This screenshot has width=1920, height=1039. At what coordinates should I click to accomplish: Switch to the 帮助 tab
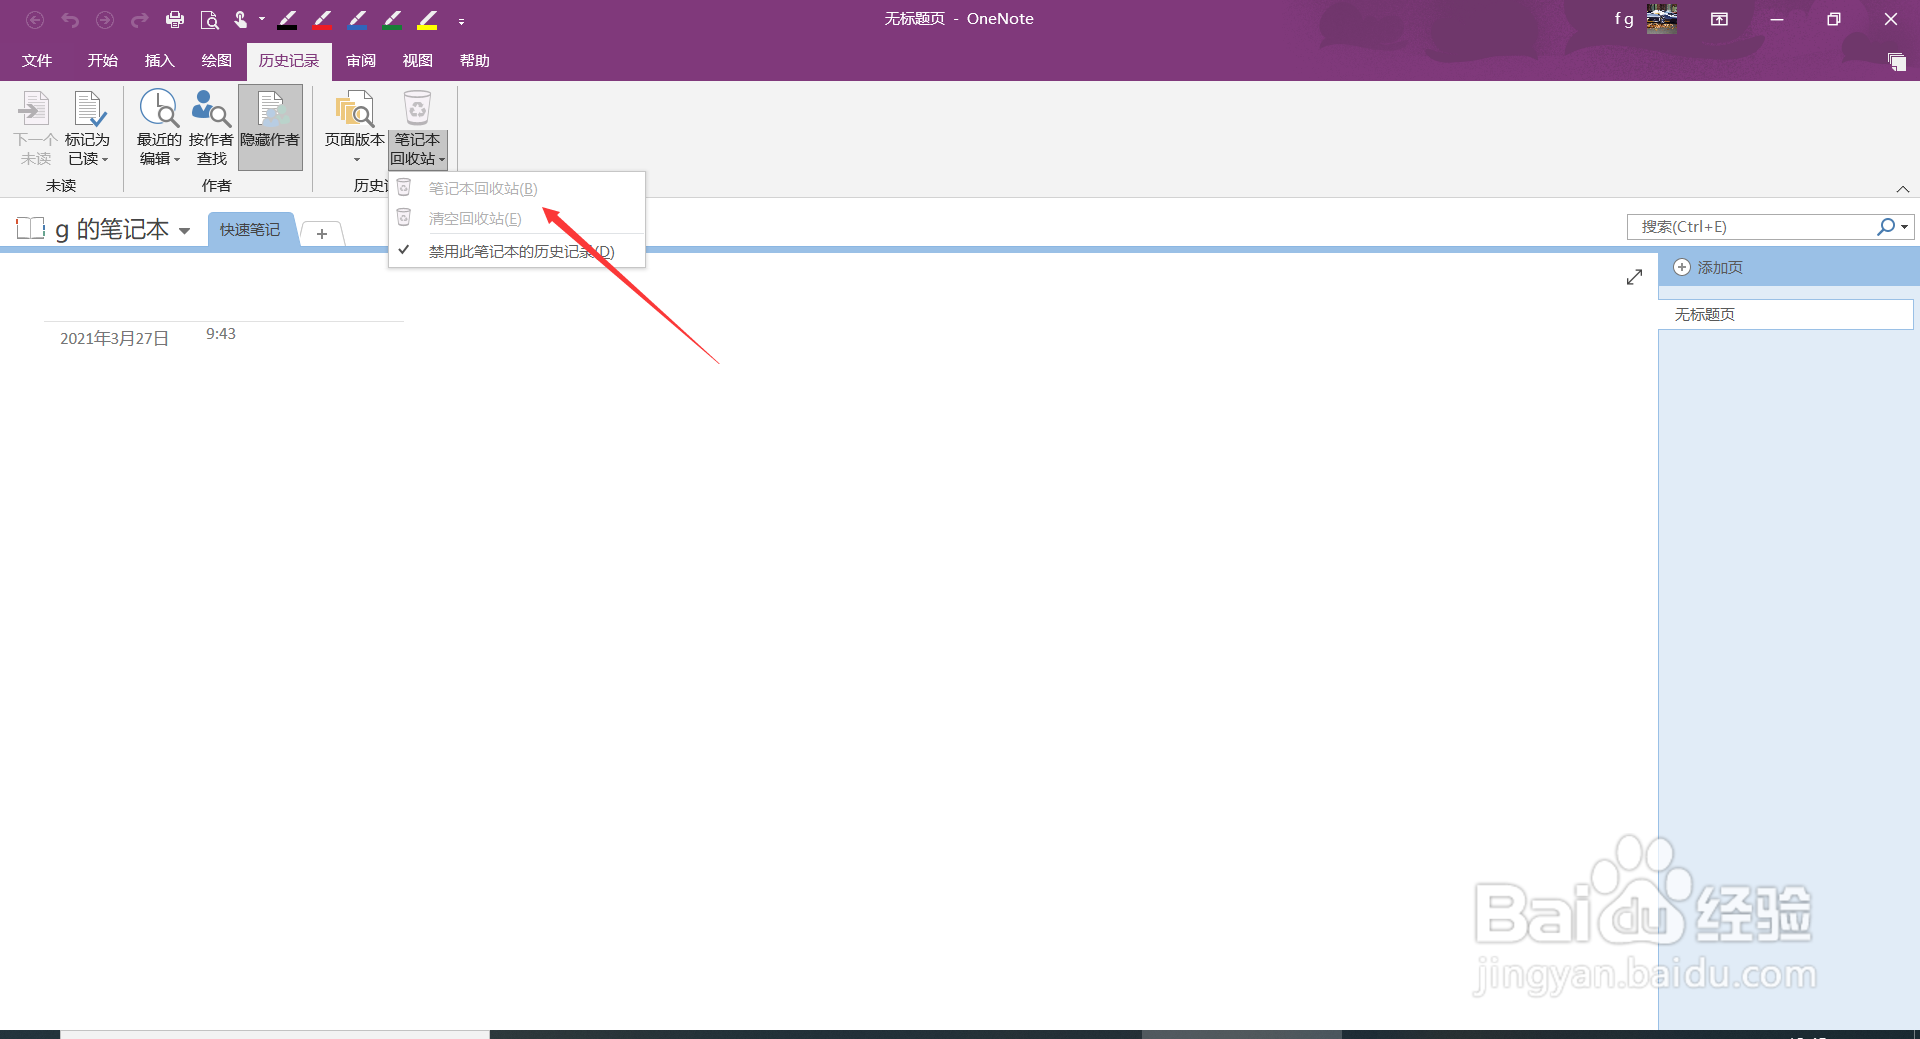(475, 61)
